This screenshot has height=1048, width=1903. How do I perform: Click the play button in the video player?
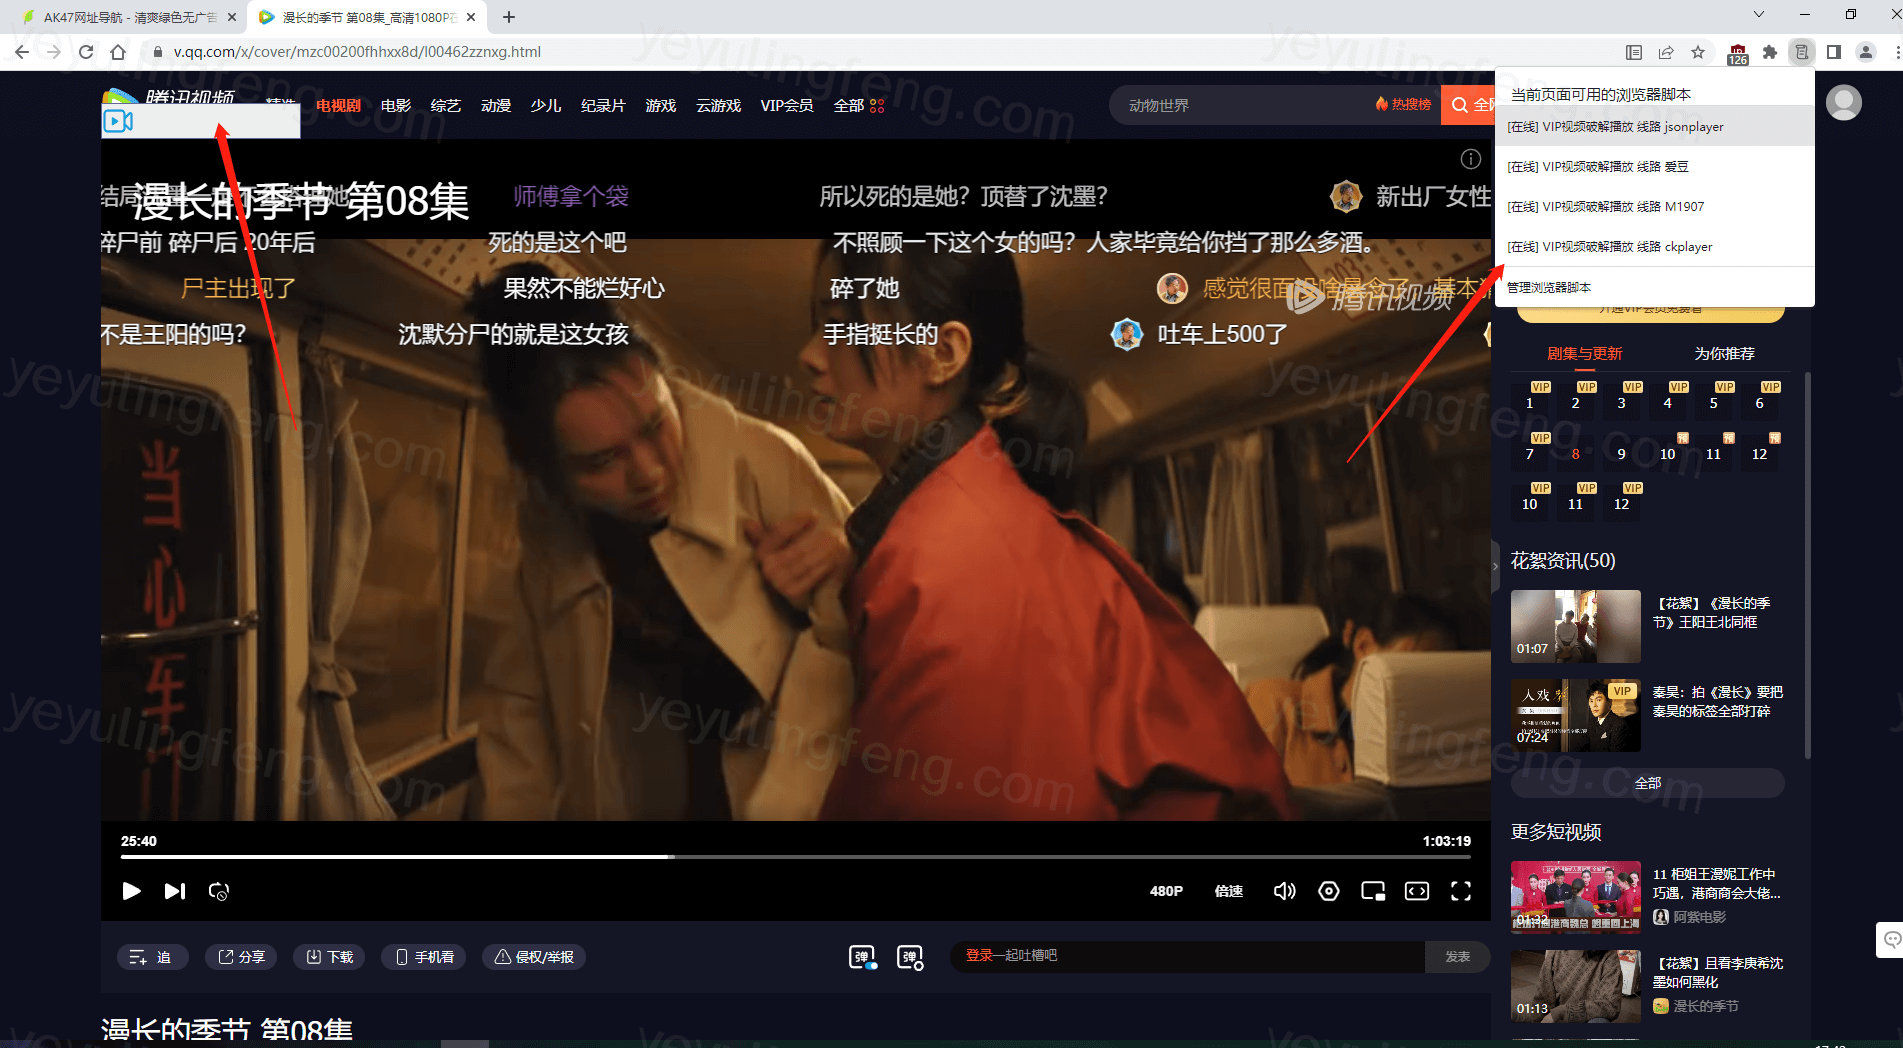click(131, 891)
